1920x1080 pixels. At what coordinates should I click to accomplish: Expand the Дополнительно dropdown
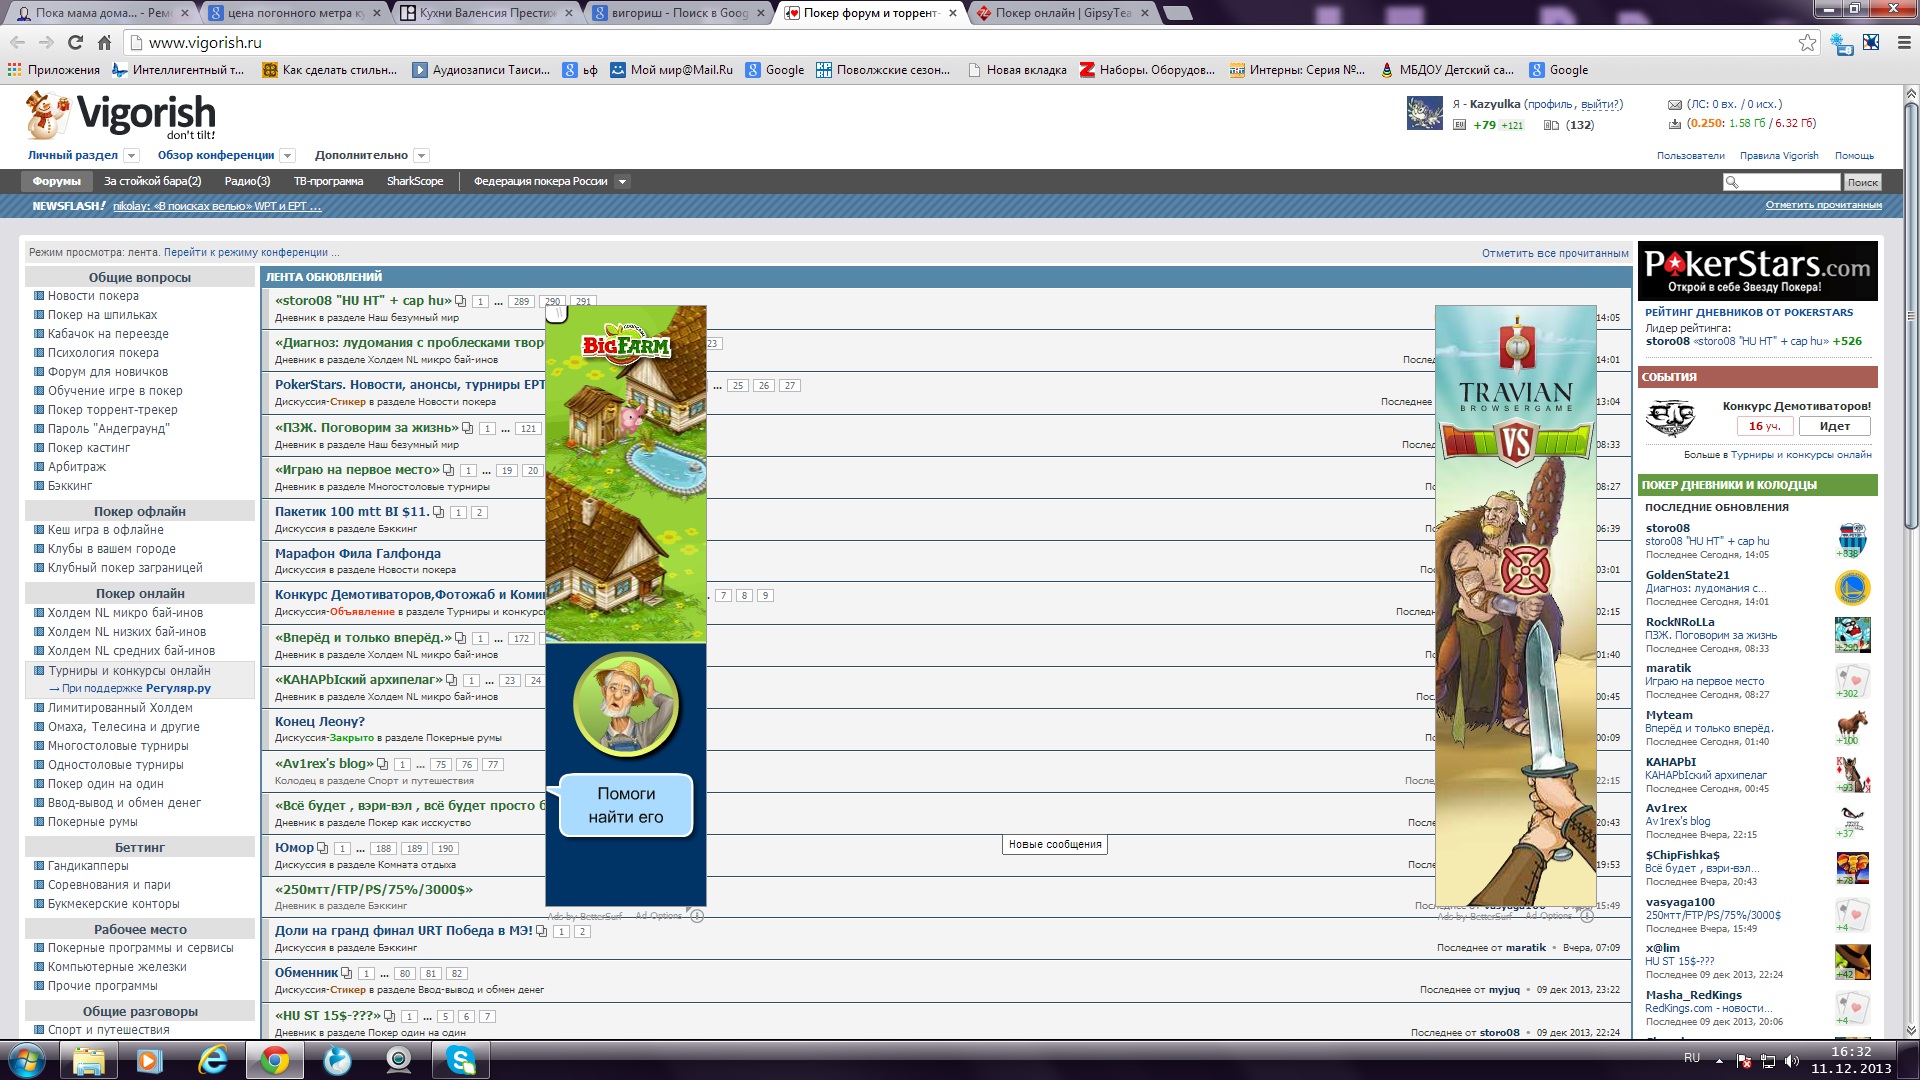(x=421, y=156)
